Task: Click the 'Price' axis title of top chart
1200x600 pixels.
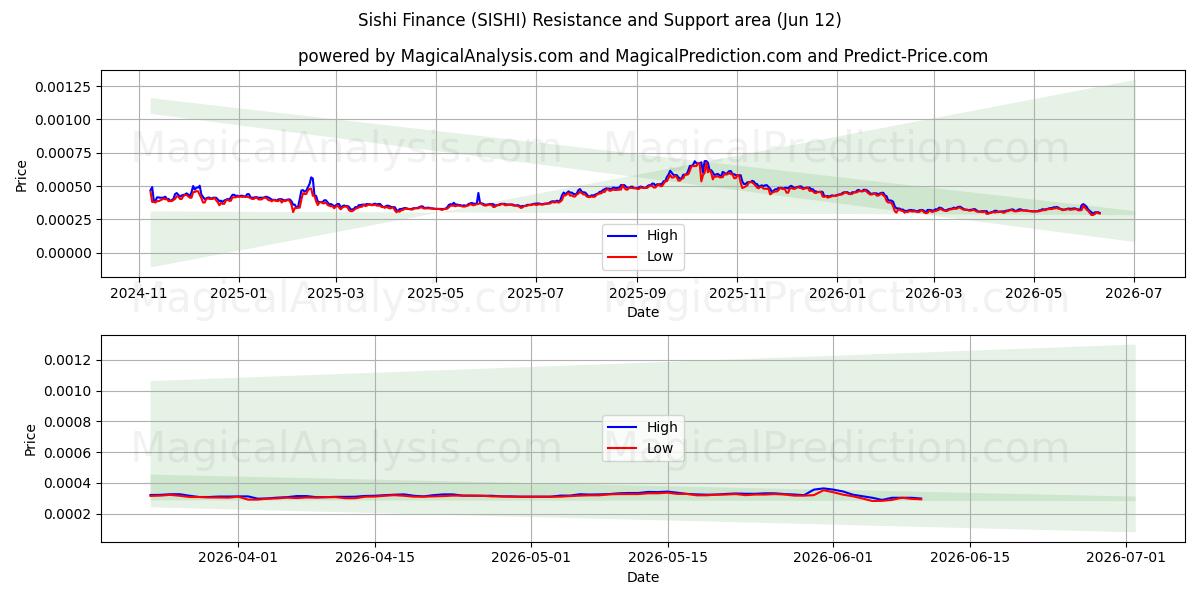Action: 22,176
